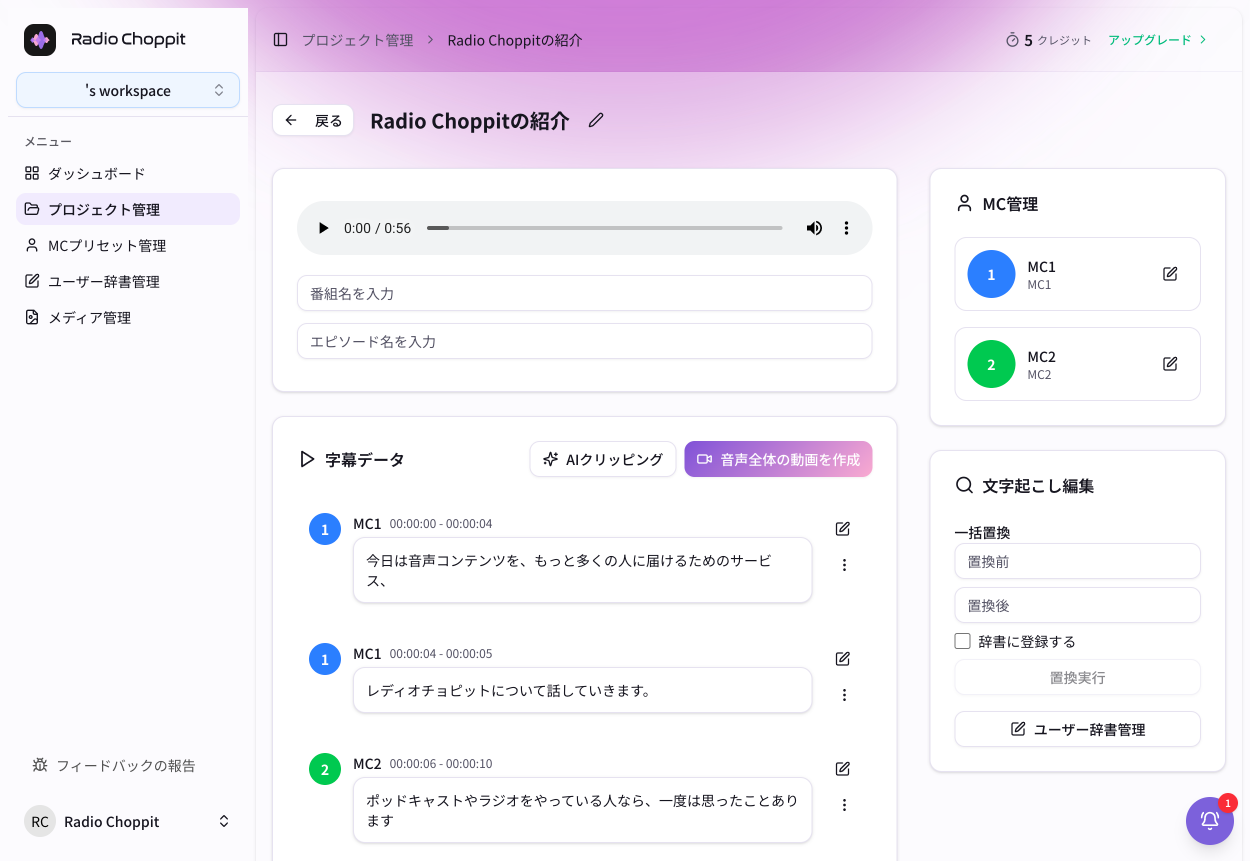Viewport: 1250px width, 861px height.
Task: Edit MC2 in the MC管理 panel
Action: (1170, 364)
